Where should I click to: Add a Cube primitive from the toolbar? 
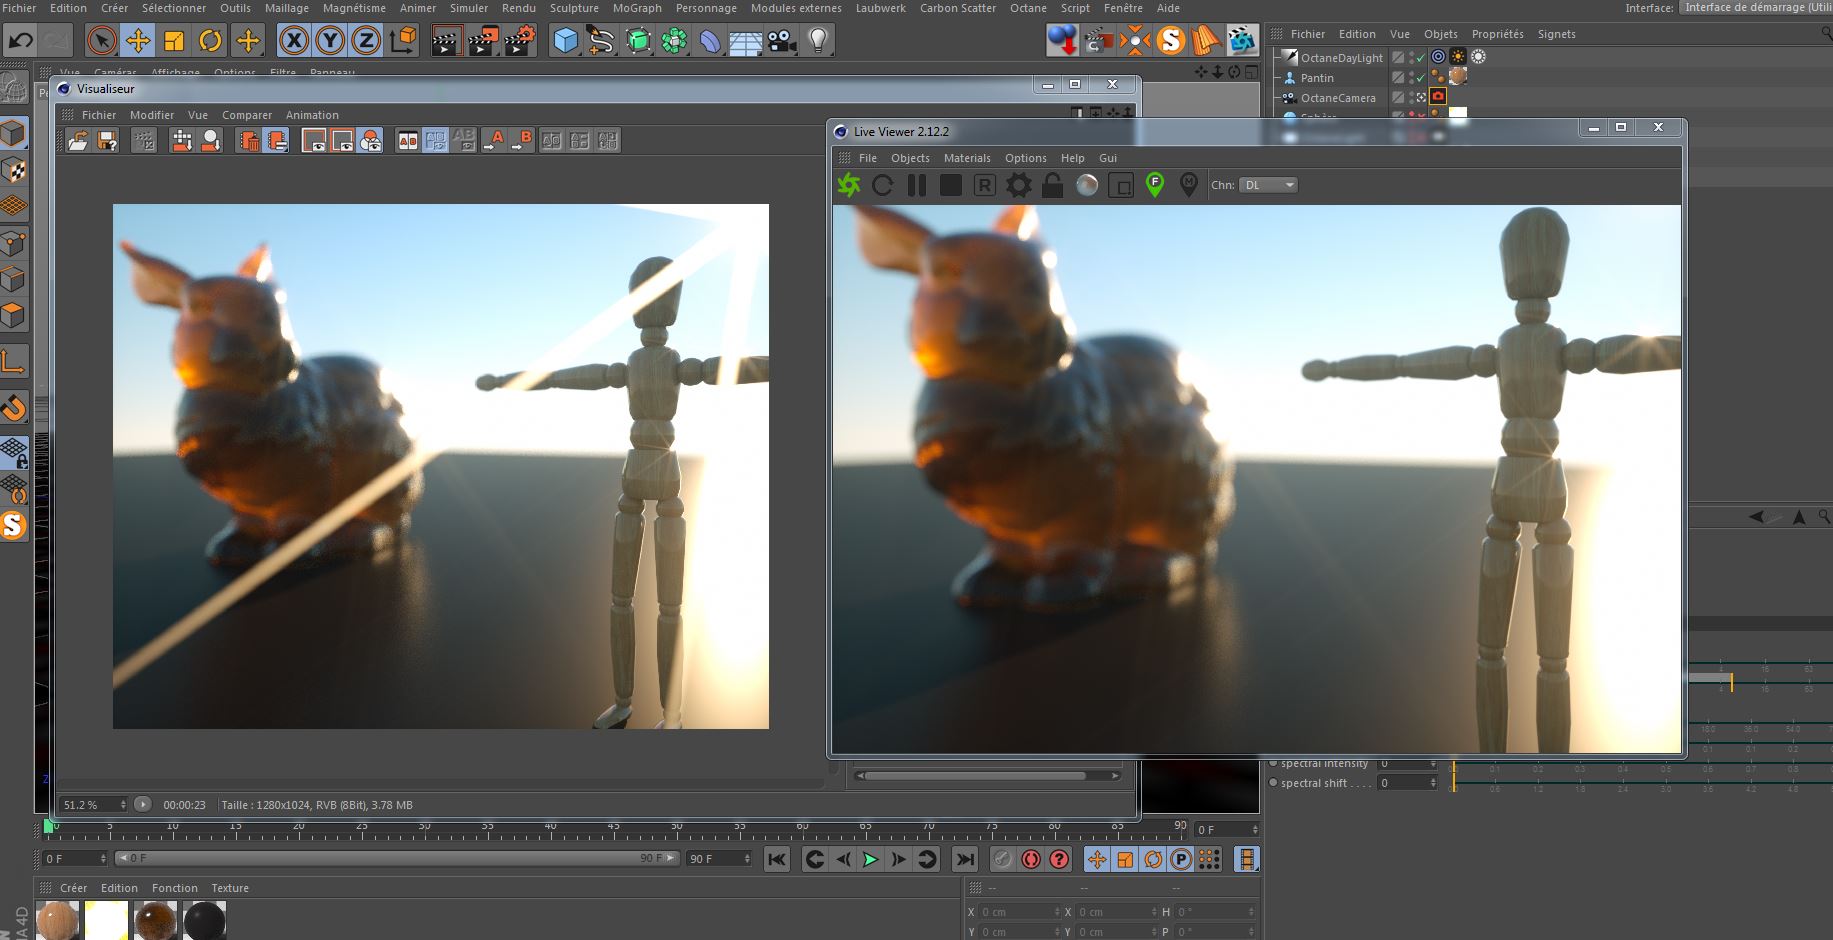coord(566,41)
